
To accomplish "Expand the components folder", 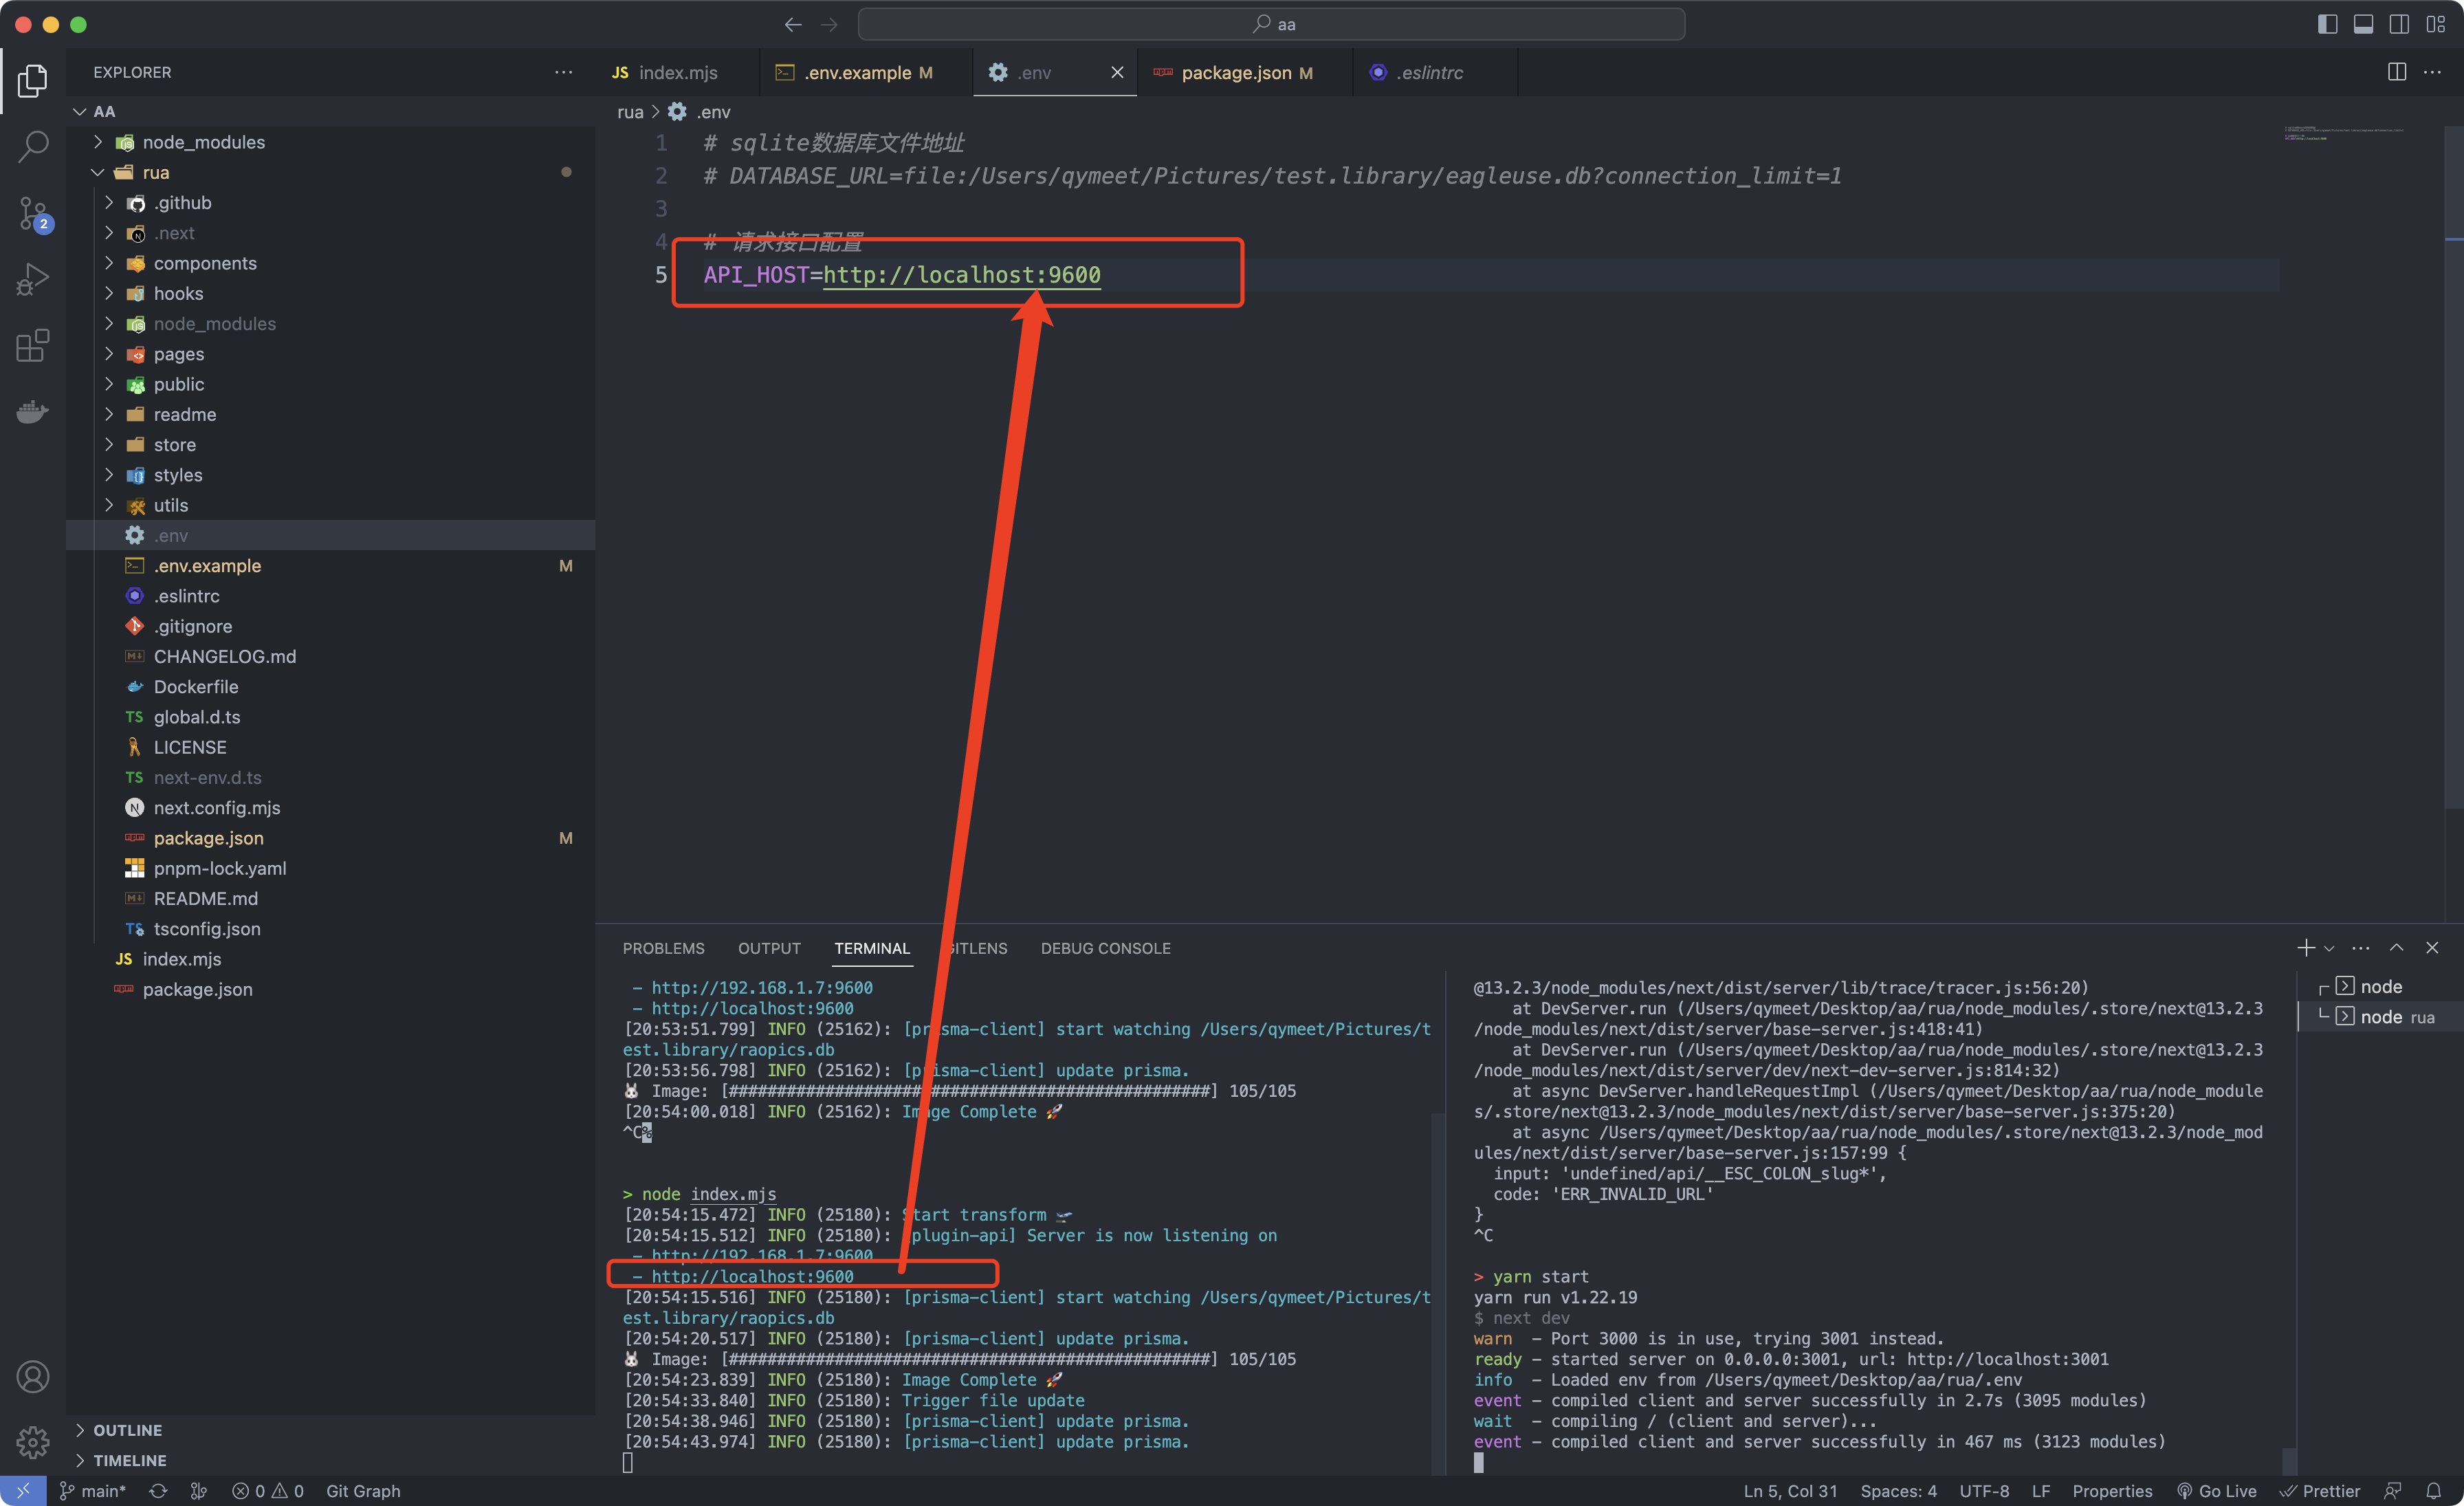I will tap(204, 263).
